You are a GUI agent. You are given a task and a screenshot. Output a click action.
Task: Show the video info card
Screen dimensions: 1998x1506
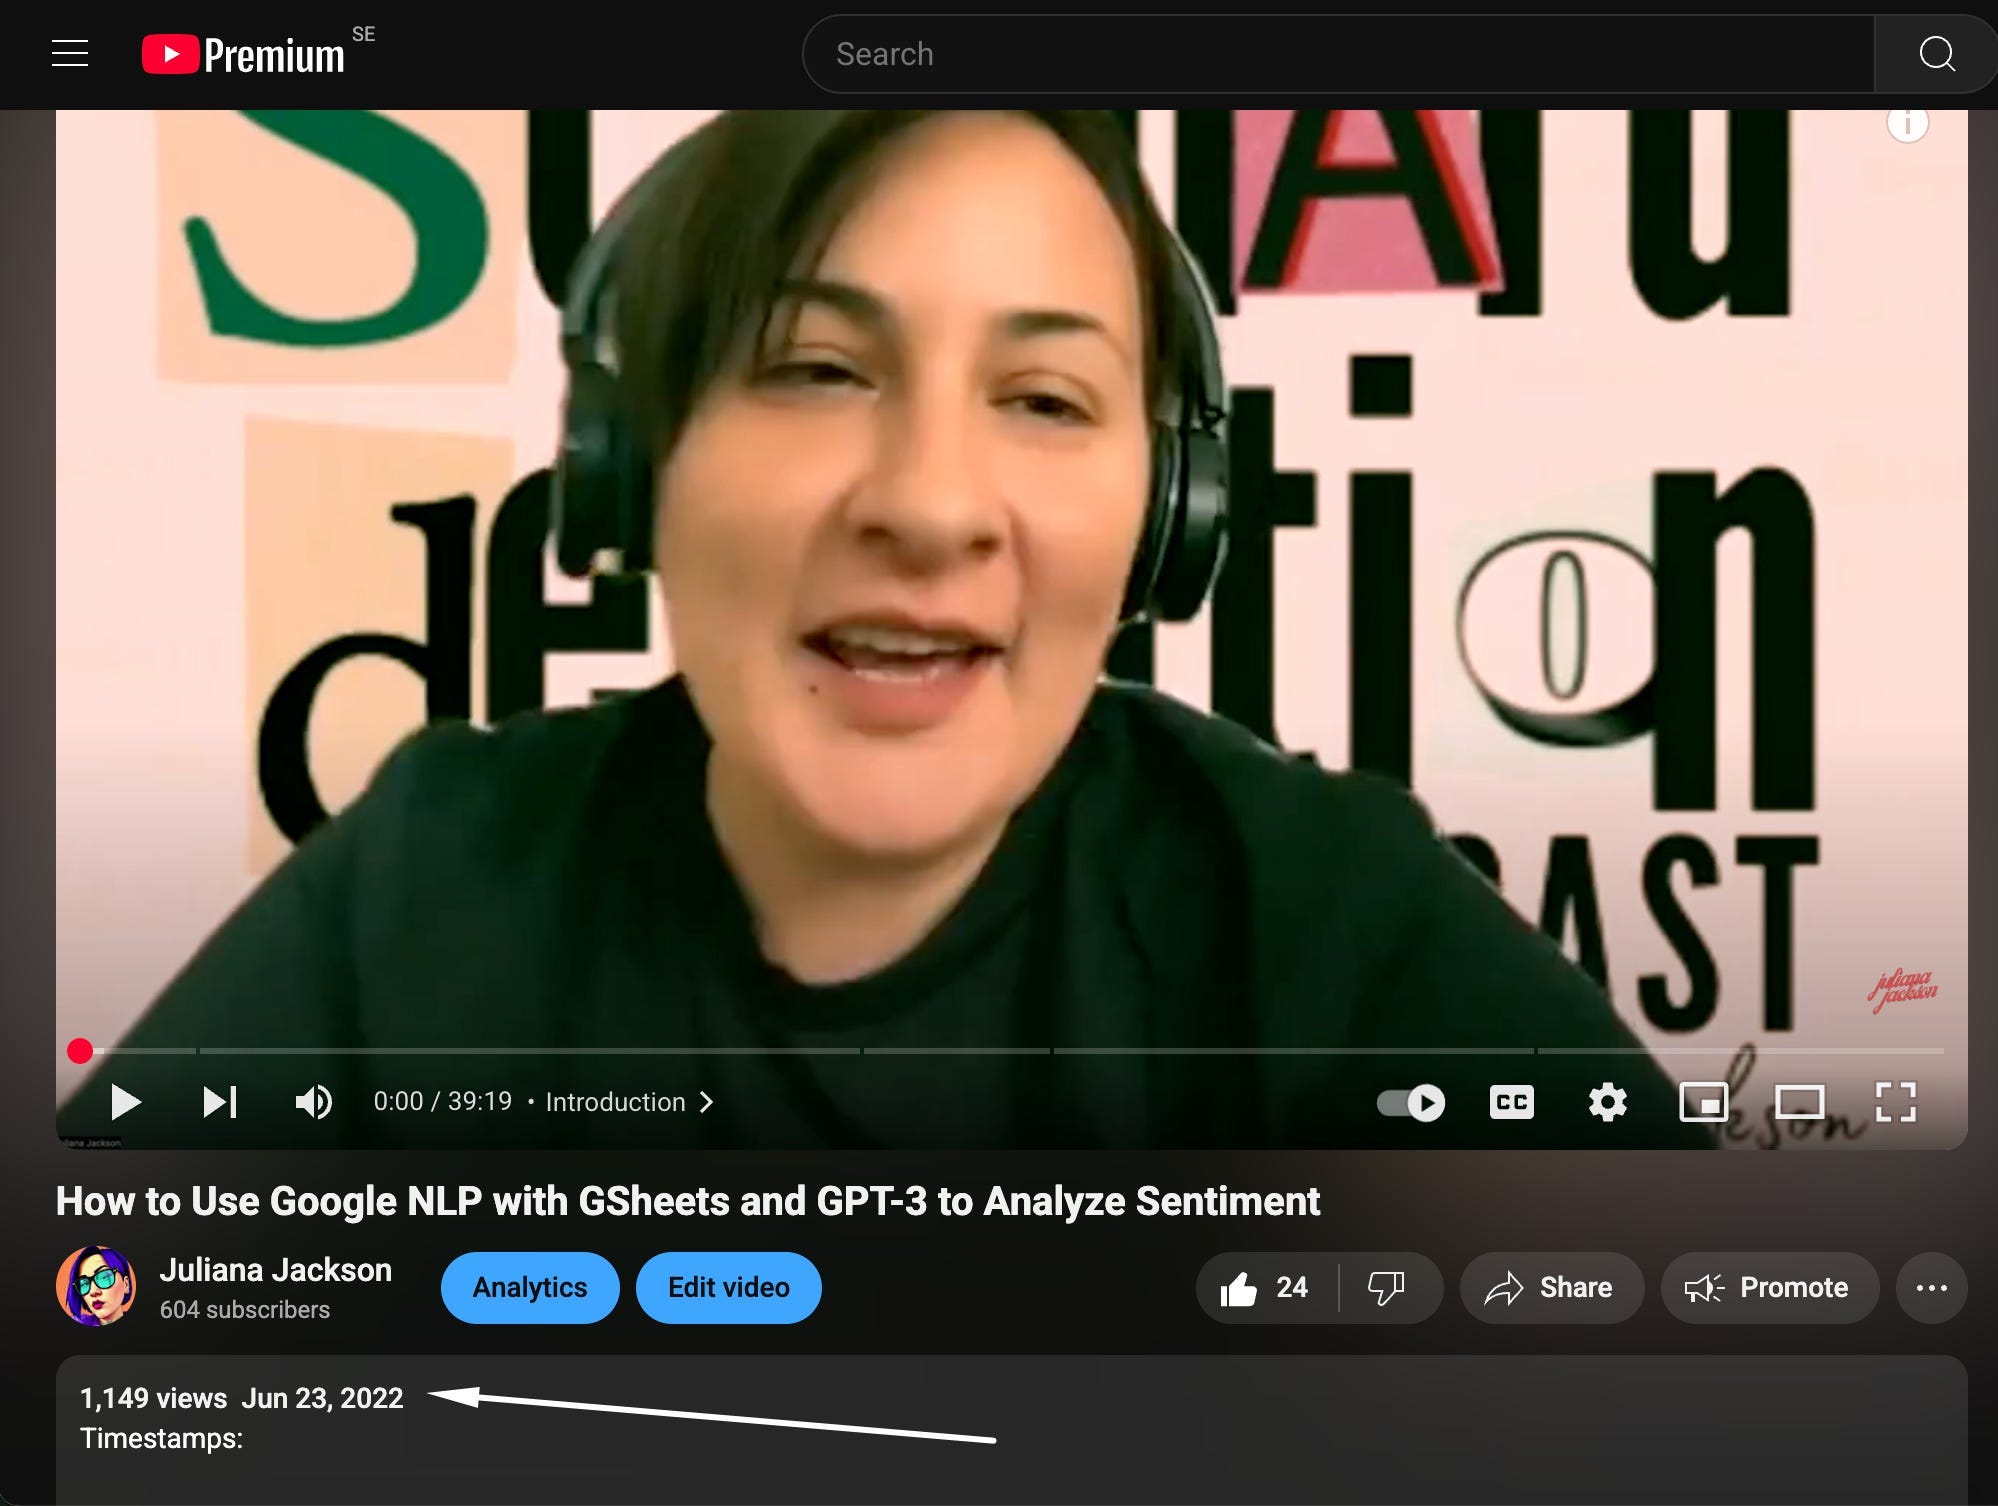pyautogui.click(x=1907, y=124)
